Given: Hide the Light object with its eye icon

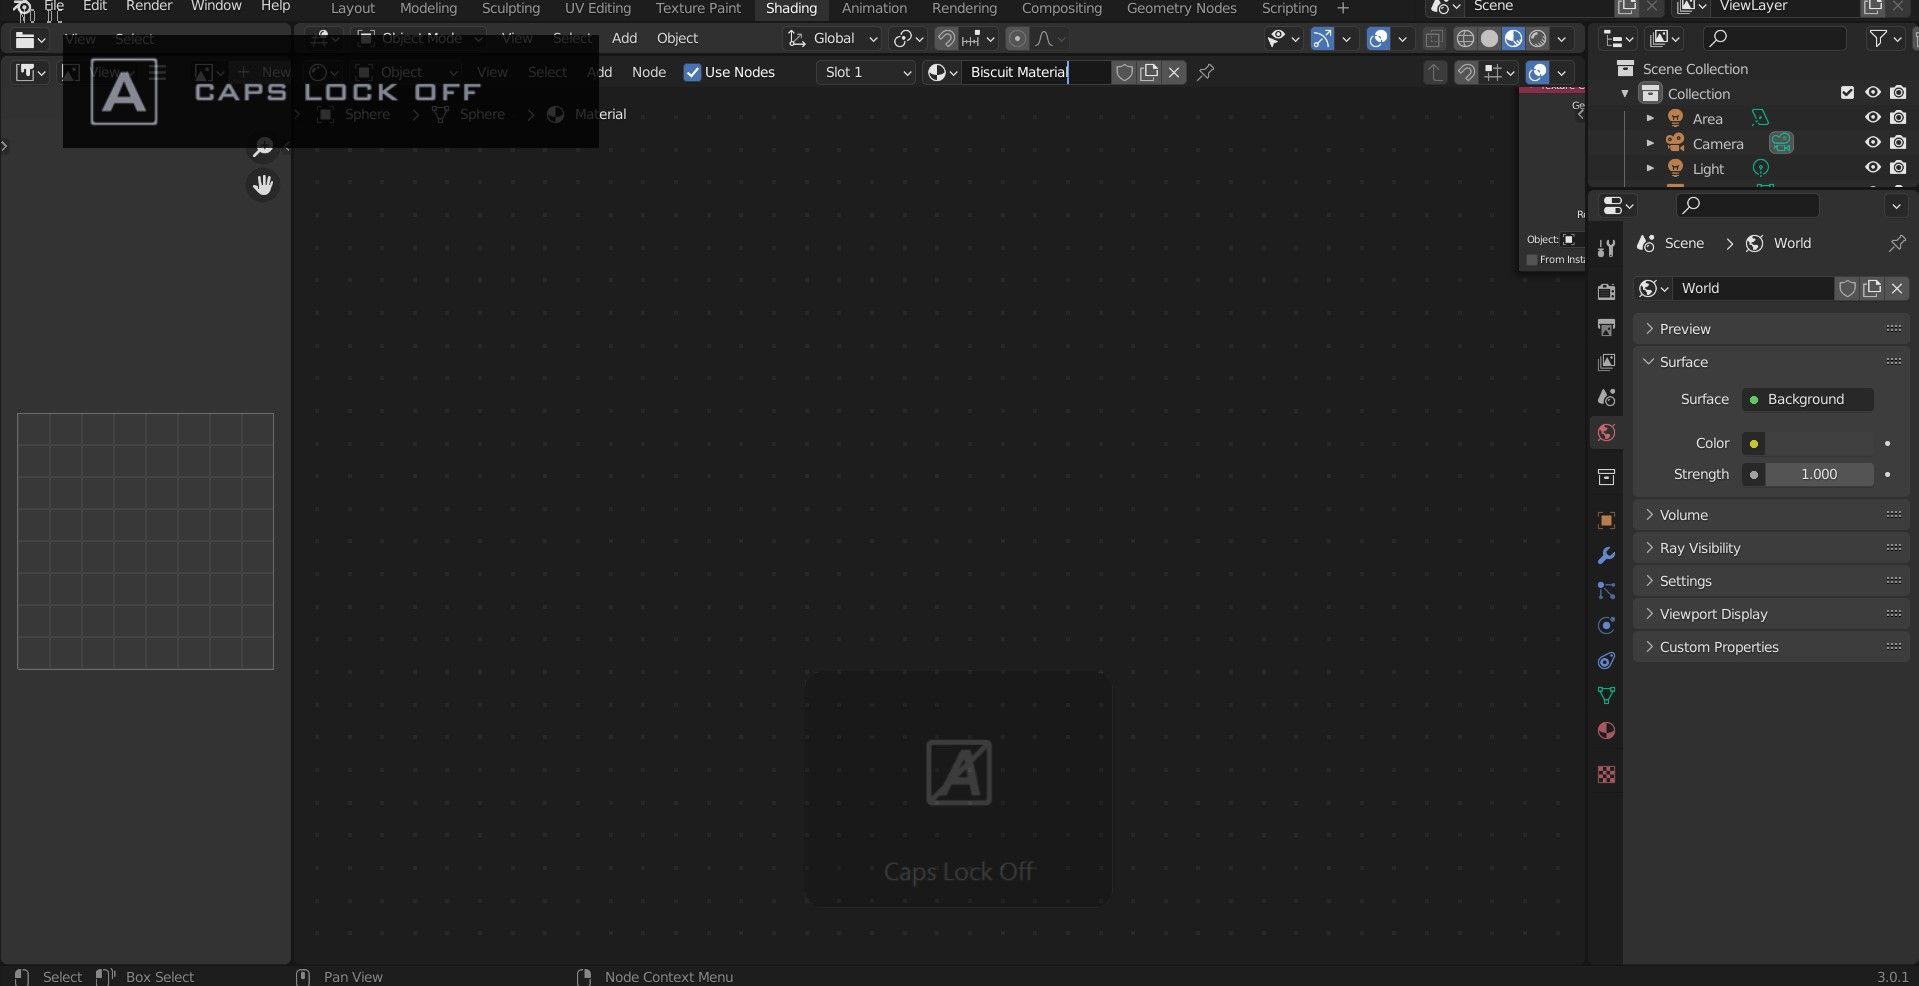Looking at the screenshot, I should [1873, 168].
